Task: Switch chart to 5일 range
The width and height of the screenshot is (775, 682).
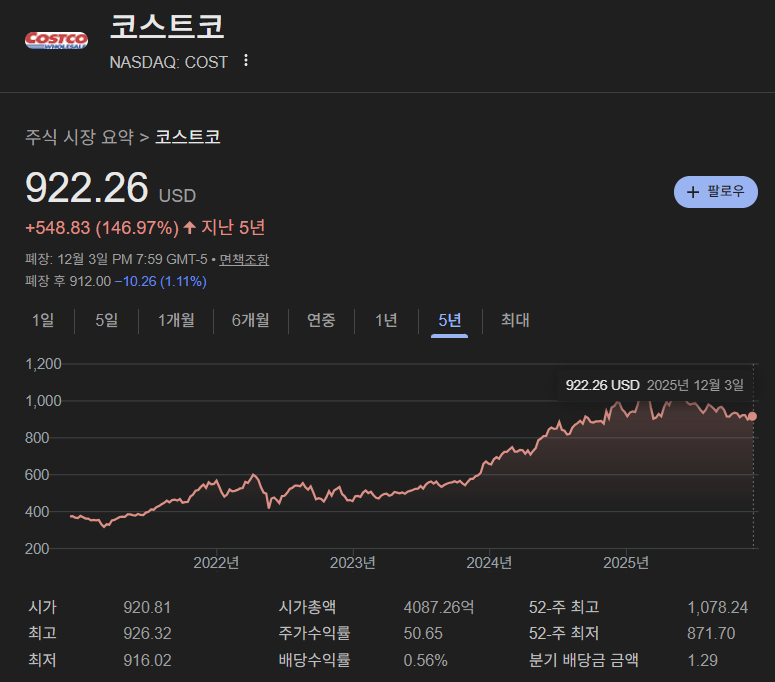Action: (107, 320)
